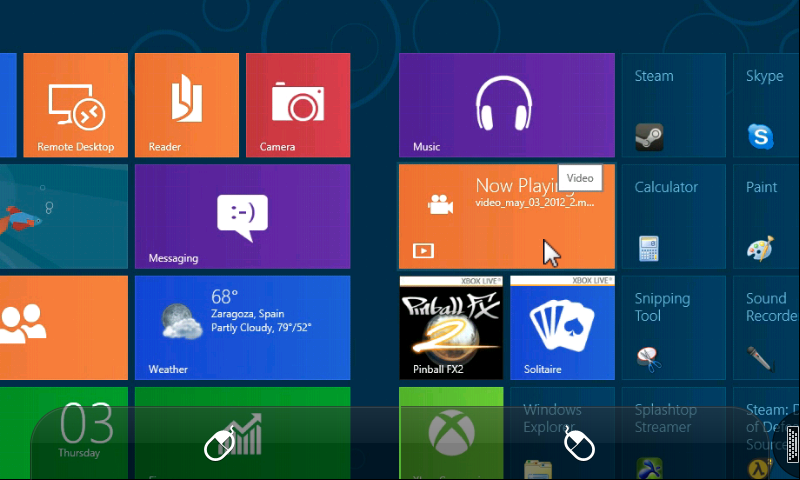800x480 pixels.
Task: Show the on-screen keyboard overlay button
Action: (x=792, y=445)
